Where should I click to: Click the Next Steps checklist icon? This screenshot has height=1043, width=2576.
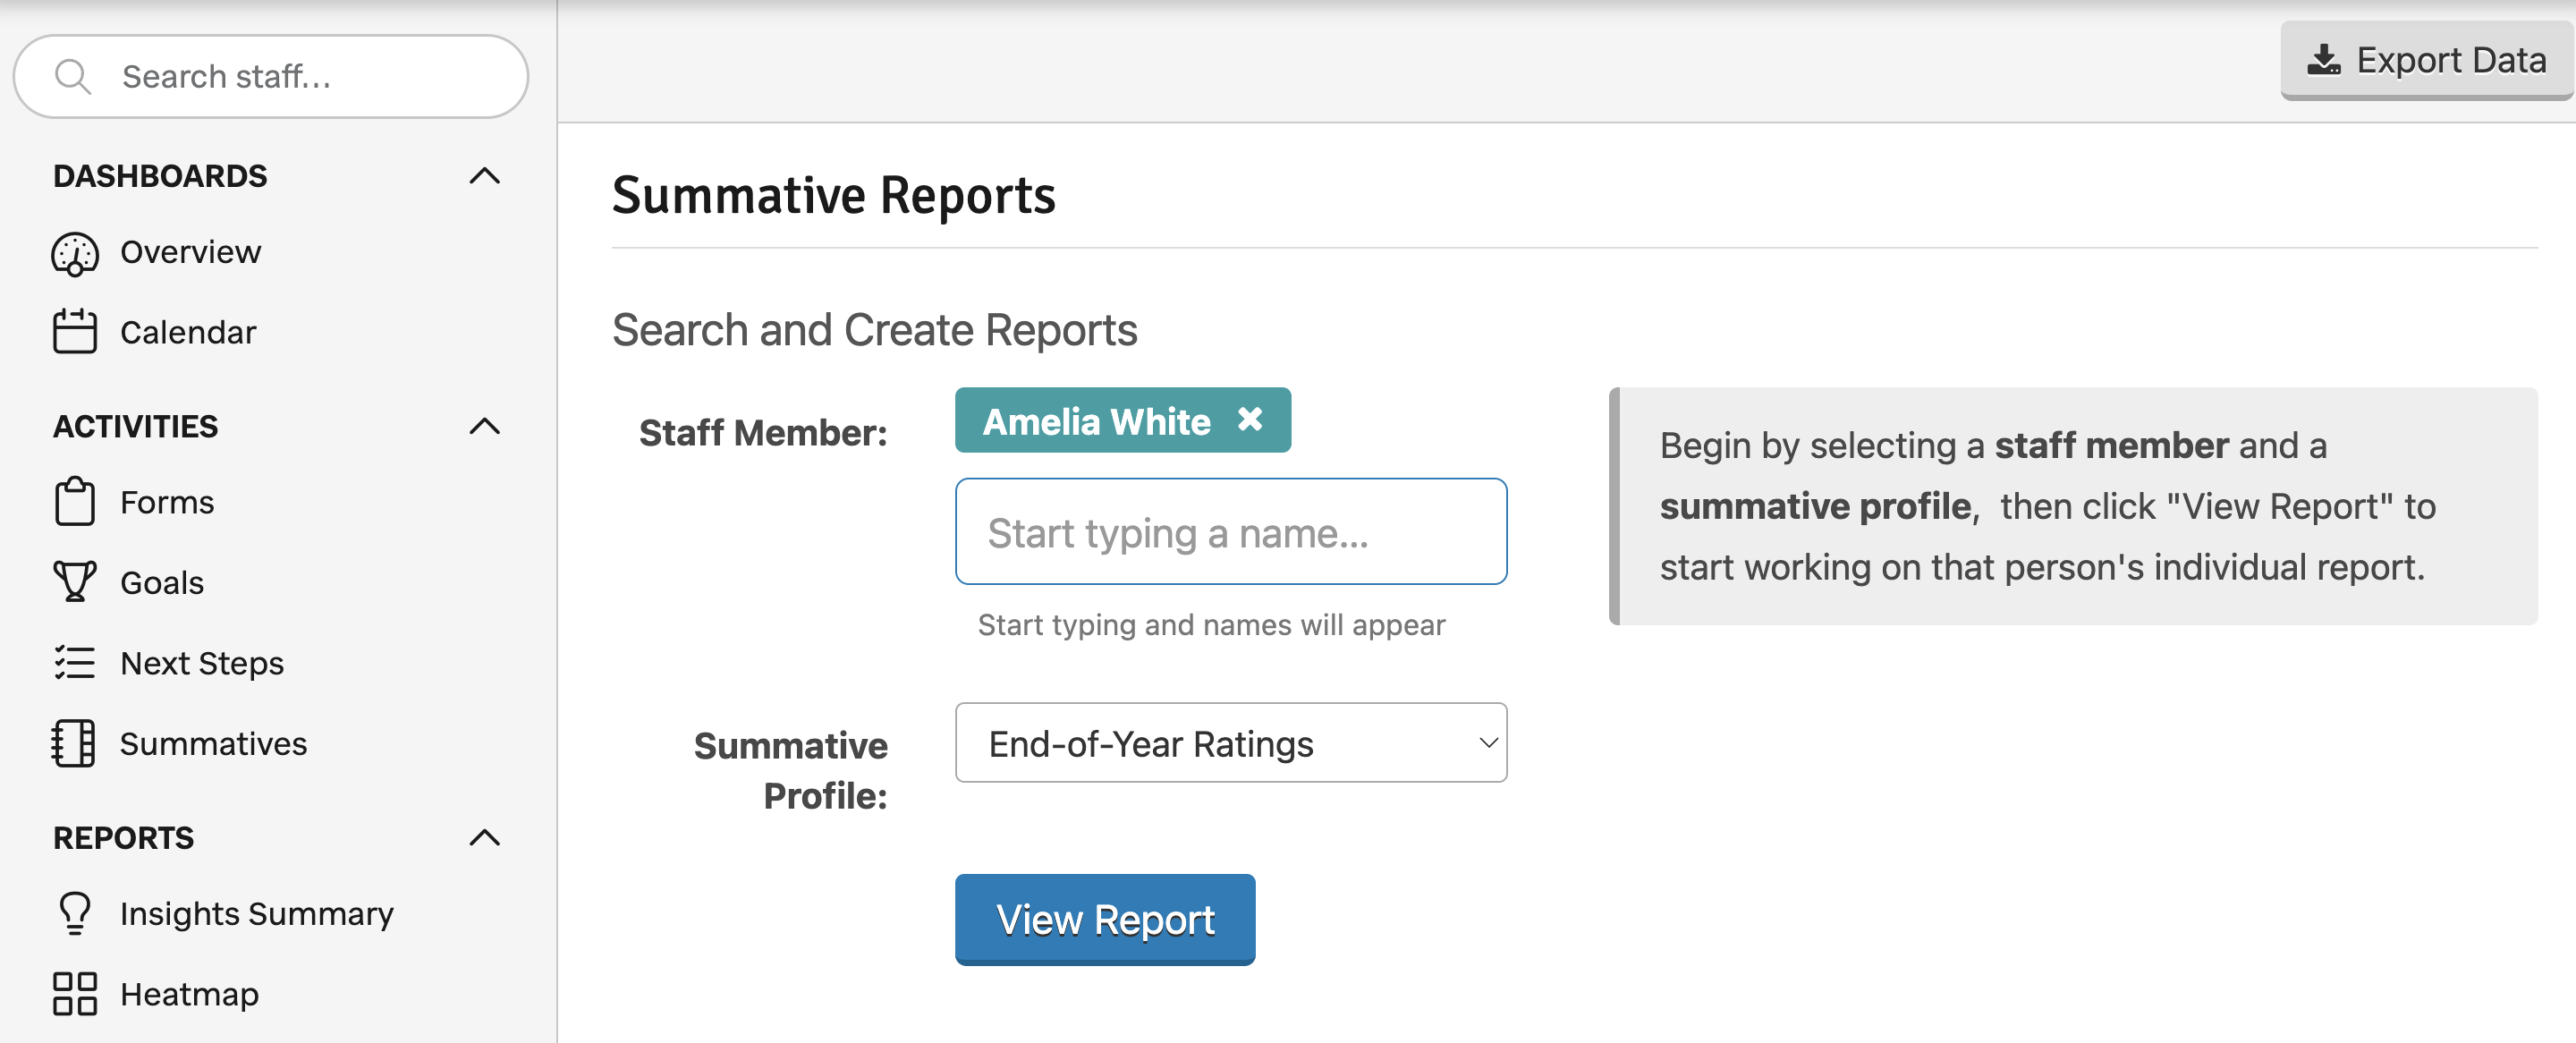[75, 663]
